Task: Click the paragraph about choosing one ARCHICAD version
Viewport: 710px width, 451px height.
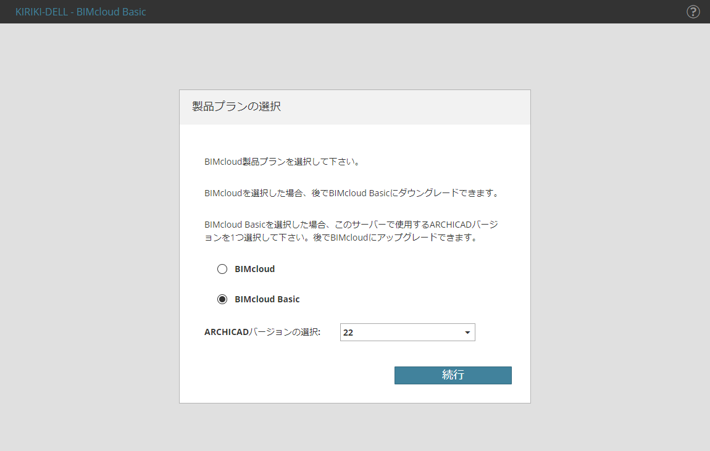Action: (351, 231)
